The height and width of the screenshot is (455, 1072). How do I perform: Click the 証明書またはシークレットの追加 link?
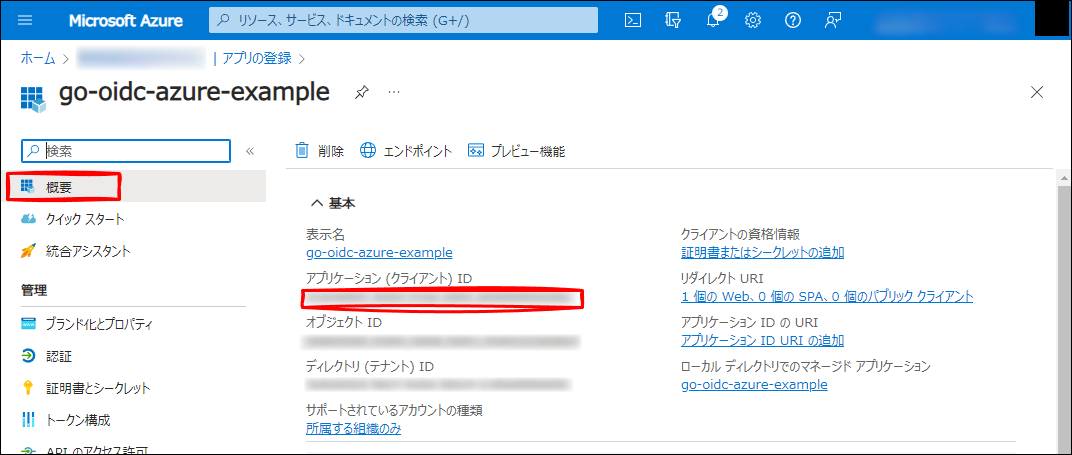(762, 252)
